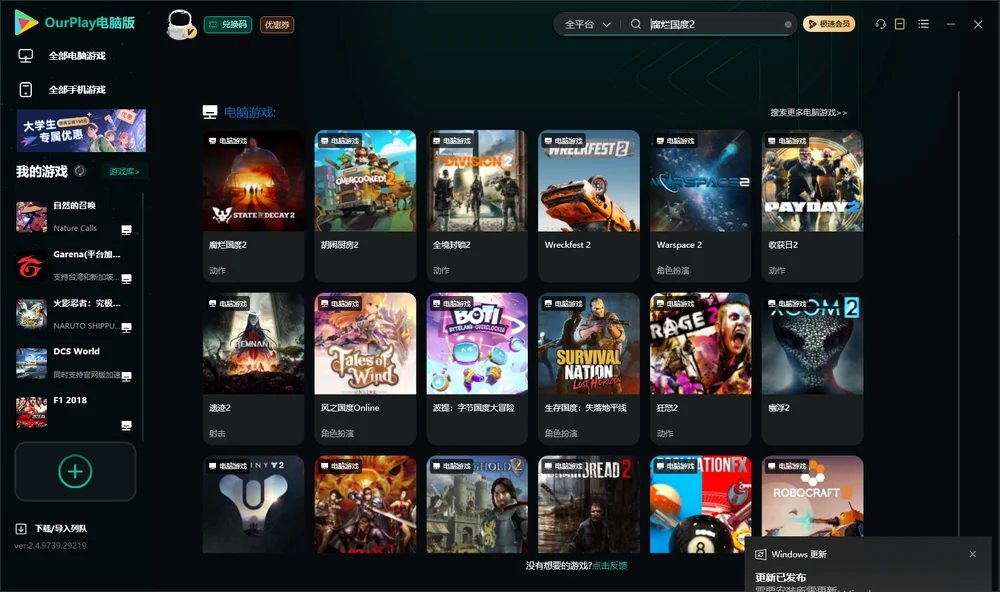Close the Windows 更新 notification
This screenshot has height=592, width=1000.
click(973, 554)
